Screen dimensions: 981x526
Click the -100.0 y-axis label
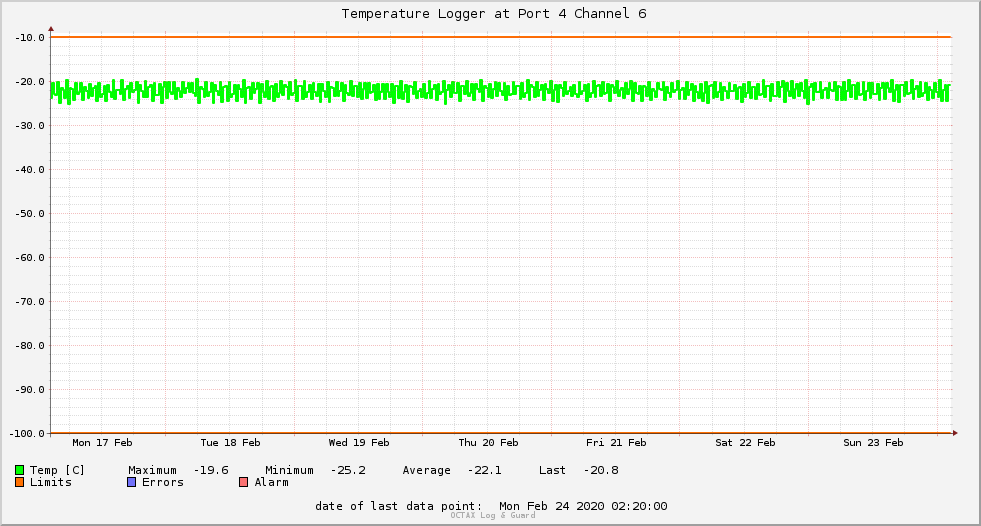pos(28,433)
